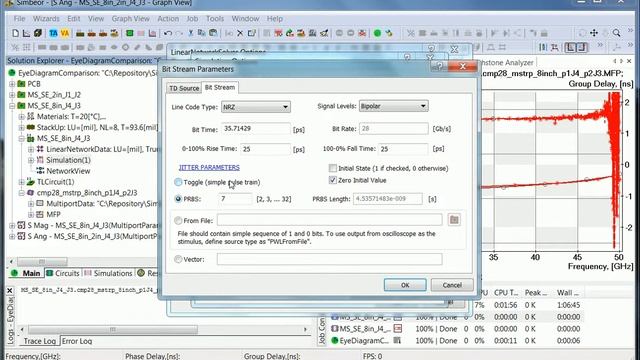Collapse the cmp28_mstrp_8inch_p1J4_p2J3 node
Screen dimensions: 640x360
[21, 193]
